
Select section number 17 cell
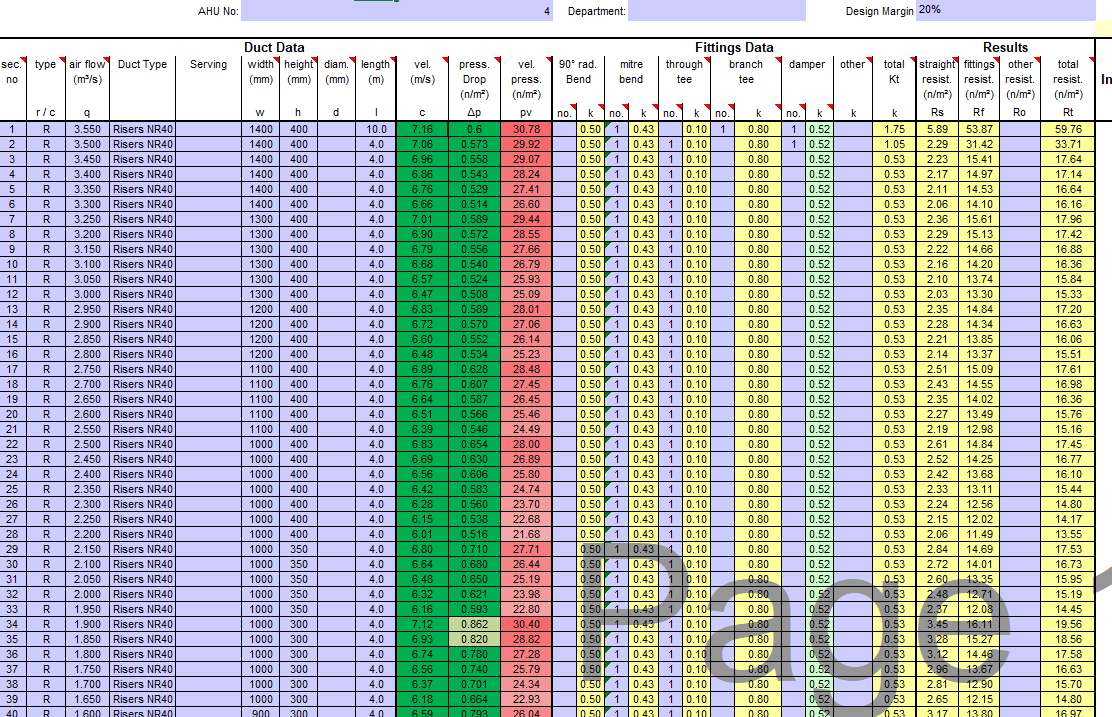(12, 369)
